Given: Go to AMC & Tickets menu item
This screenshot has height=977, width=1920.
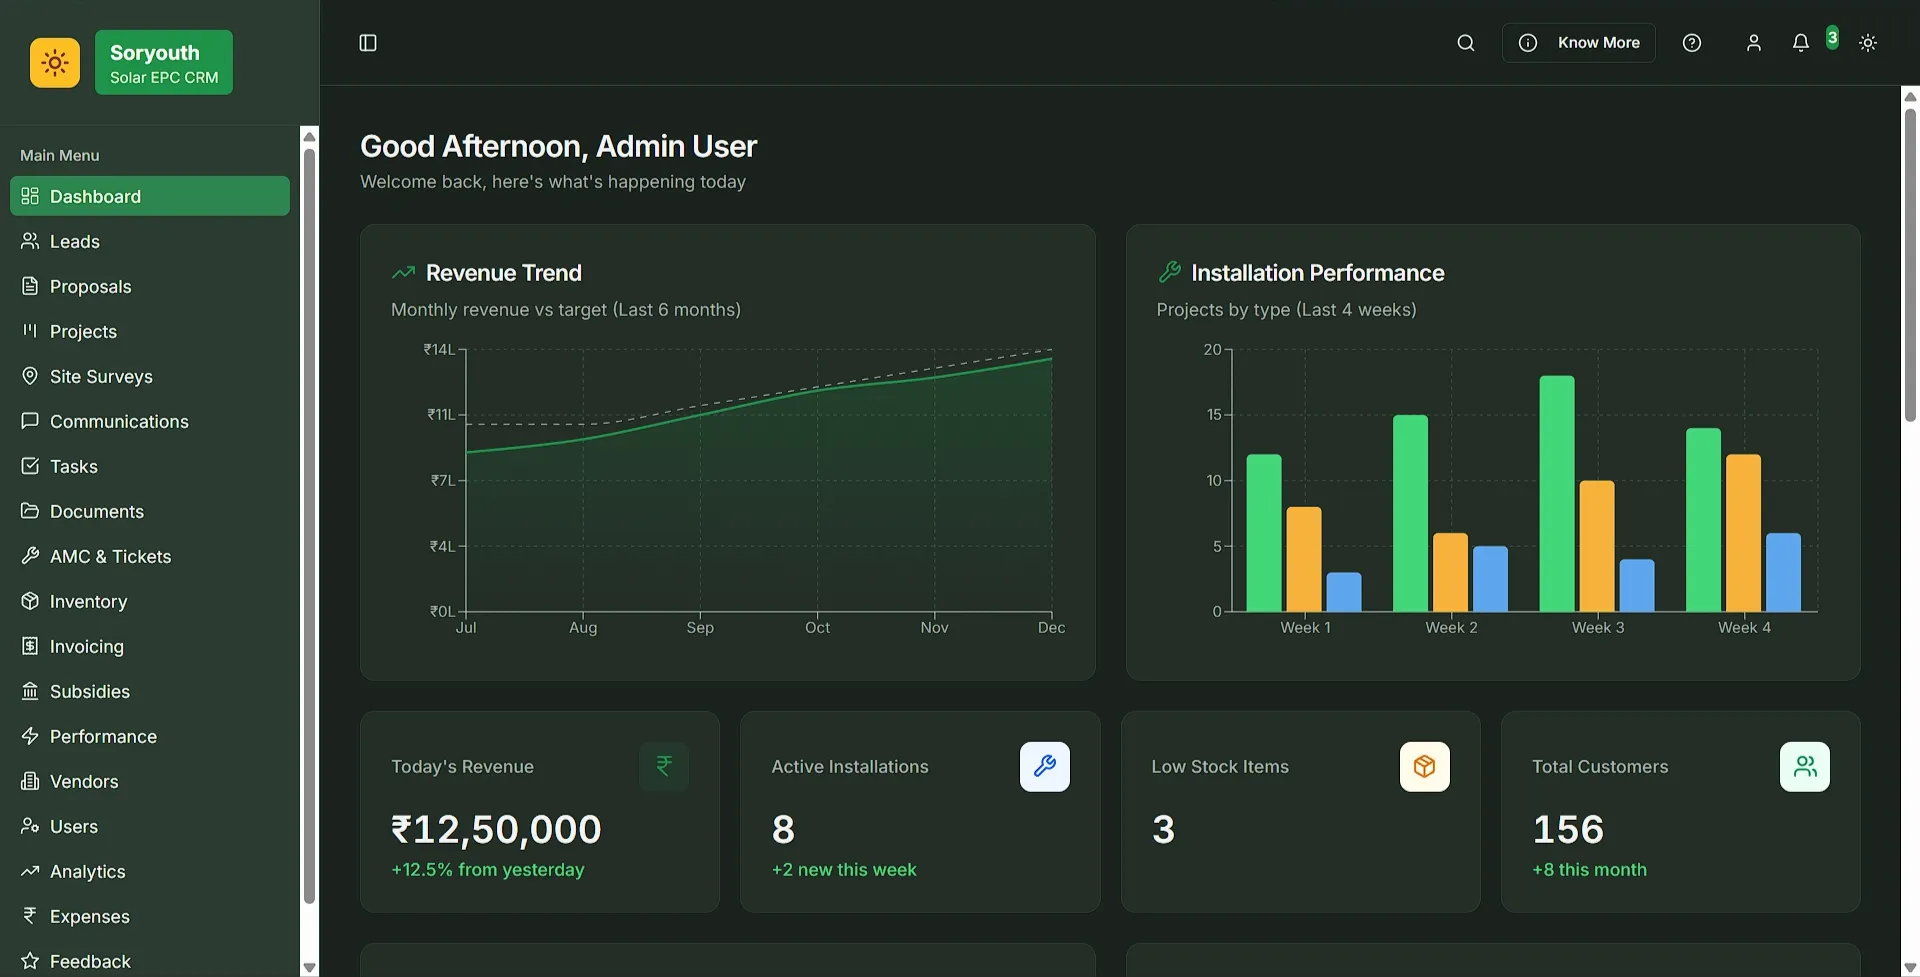Looking at the screenshot, I should coord(110,556).
